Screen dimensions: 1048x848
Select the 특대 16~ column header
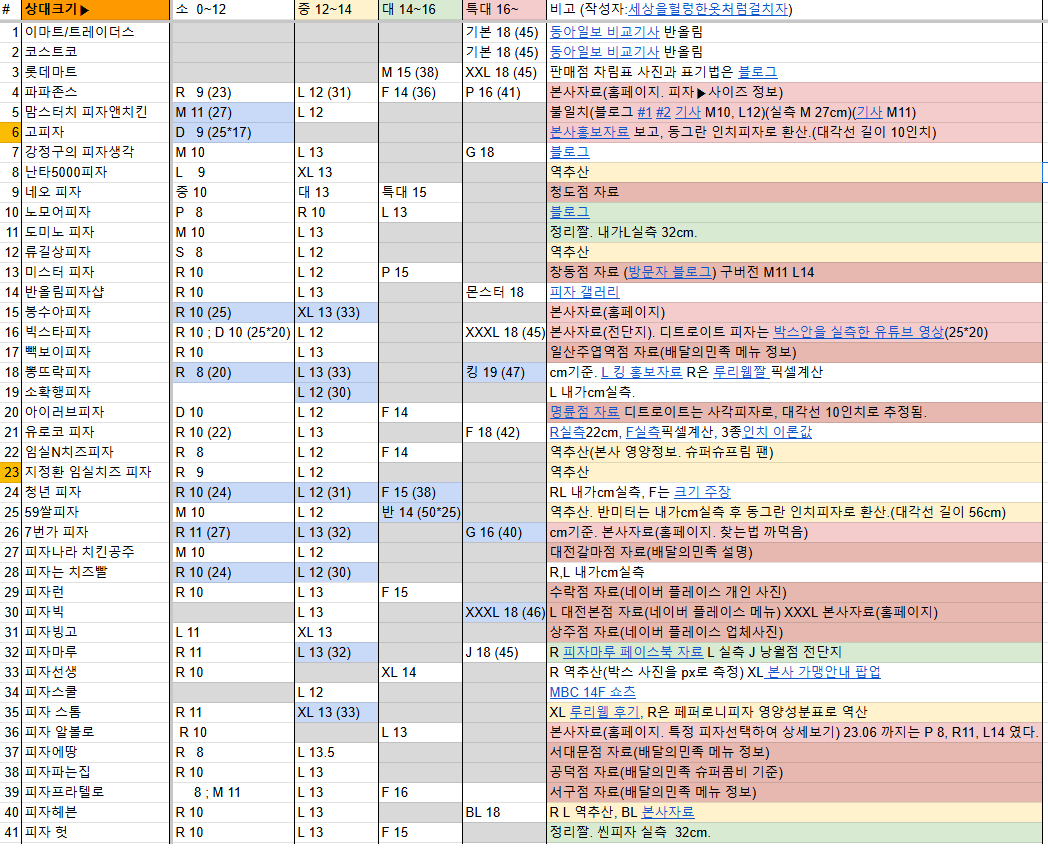505,9
